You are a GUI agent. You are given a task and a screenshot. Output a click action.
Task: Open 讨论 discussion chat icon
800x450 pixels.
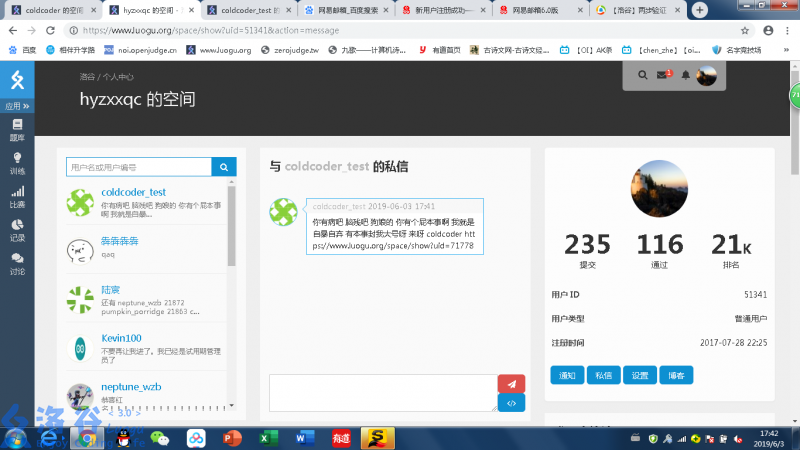point(17,263)
